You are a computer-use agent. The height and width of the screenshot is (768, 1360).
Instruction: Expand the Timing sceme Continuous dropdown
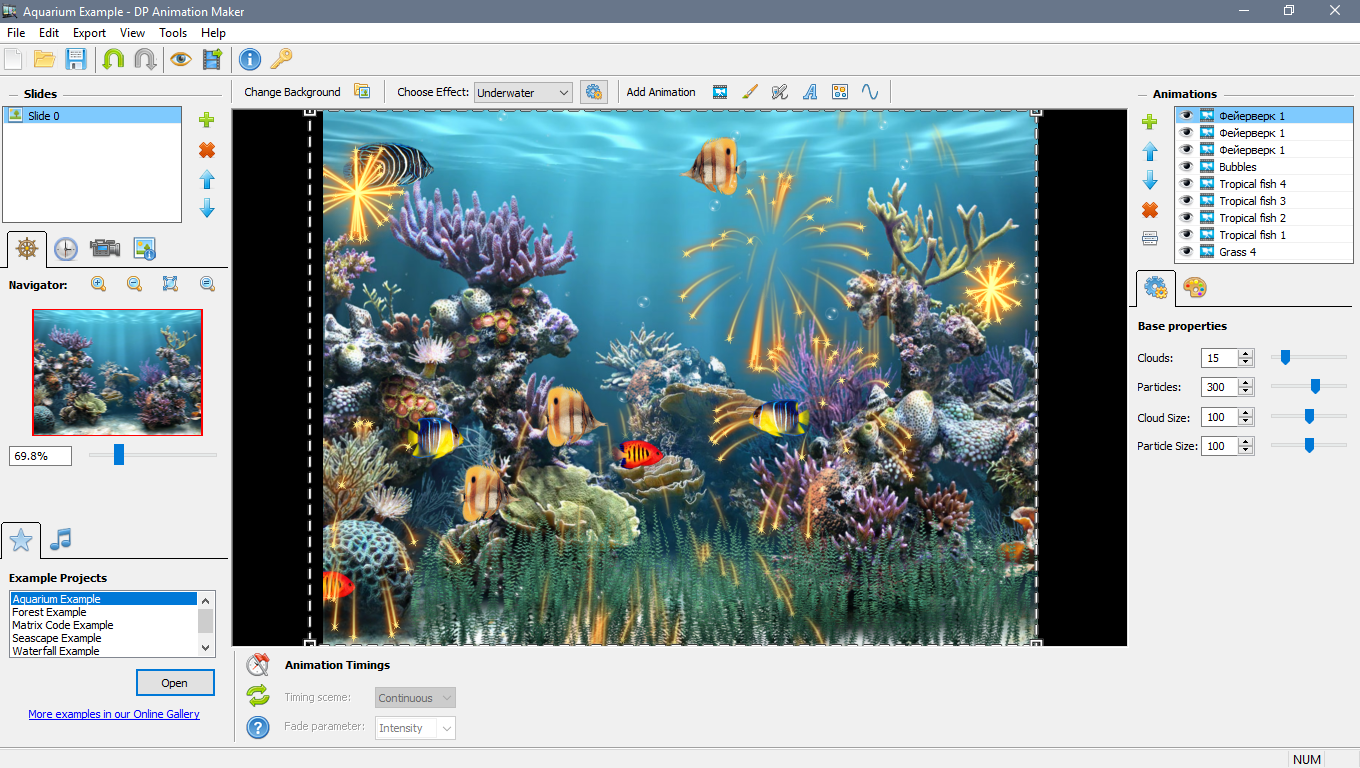point(415,698)
